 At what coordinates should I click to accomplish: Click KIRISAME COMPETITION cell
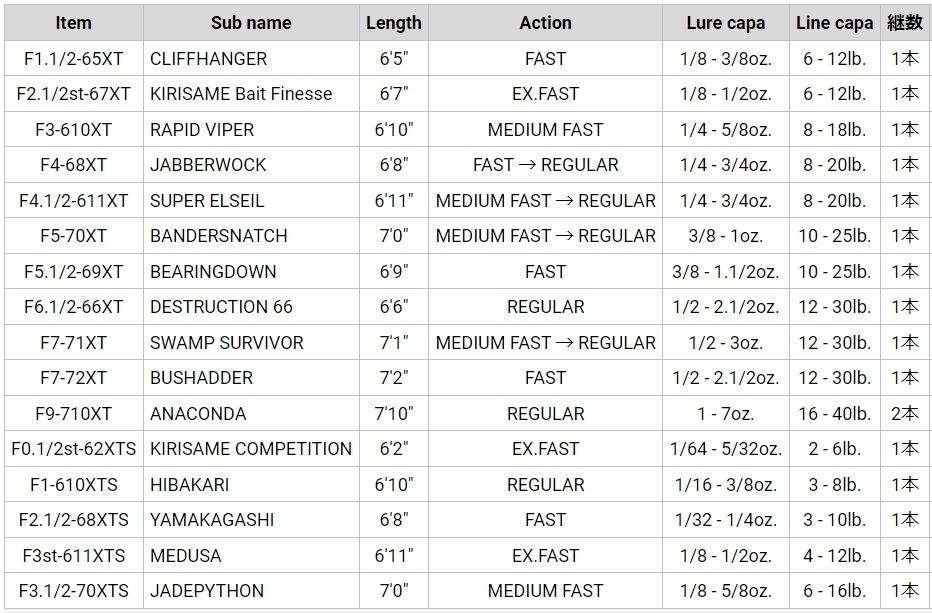pos(251,448)
